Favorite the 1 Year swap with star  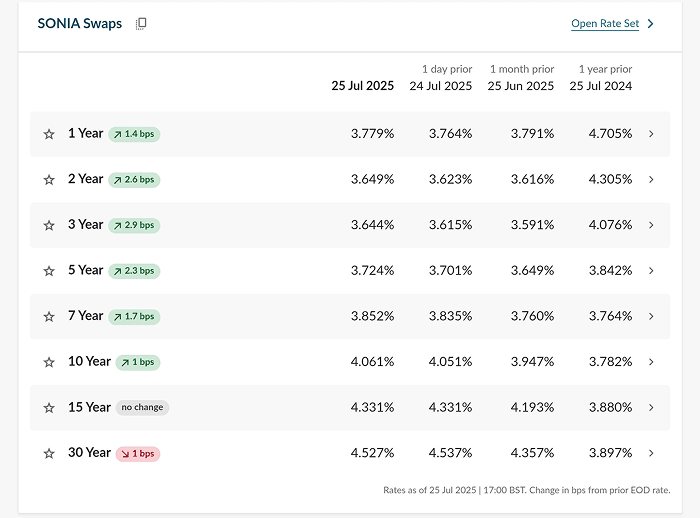point(49,134)
